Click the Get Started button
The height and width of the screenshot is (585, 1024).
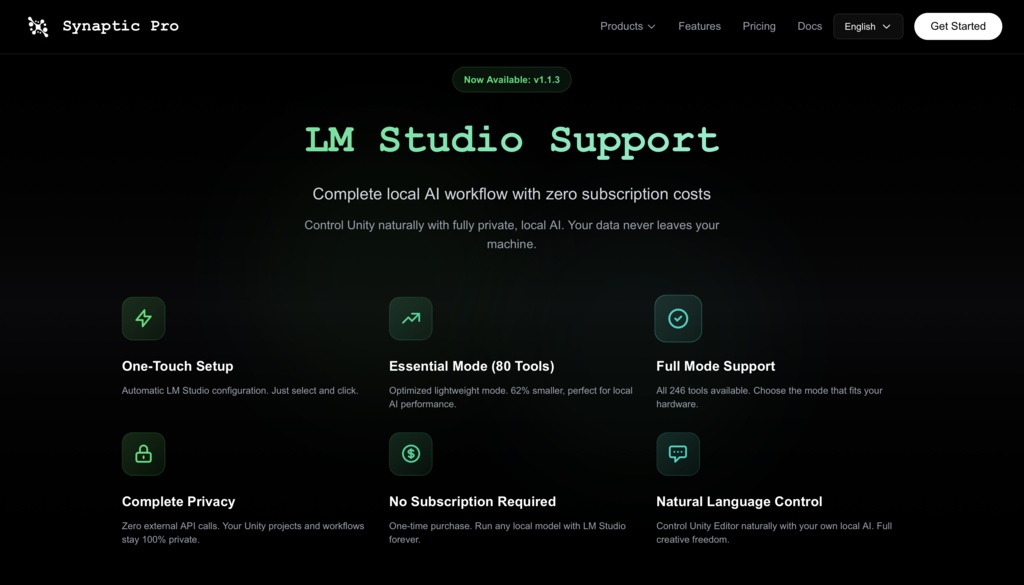[958, 26]
